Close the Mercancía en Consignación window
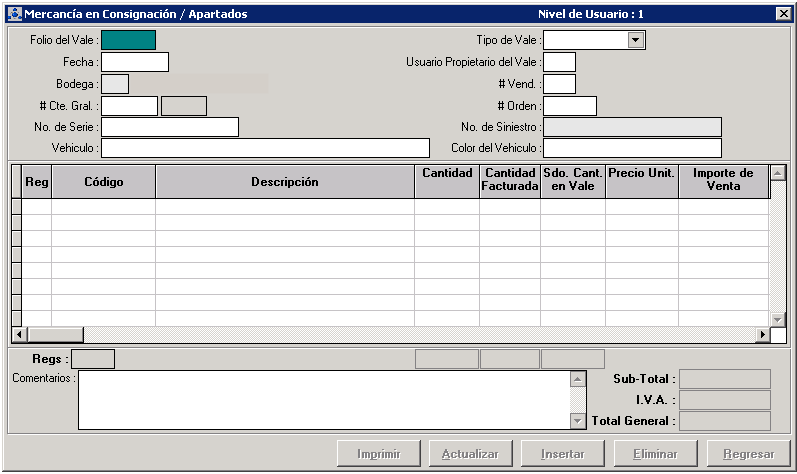 pyautogui.click(x=782, y=14)
